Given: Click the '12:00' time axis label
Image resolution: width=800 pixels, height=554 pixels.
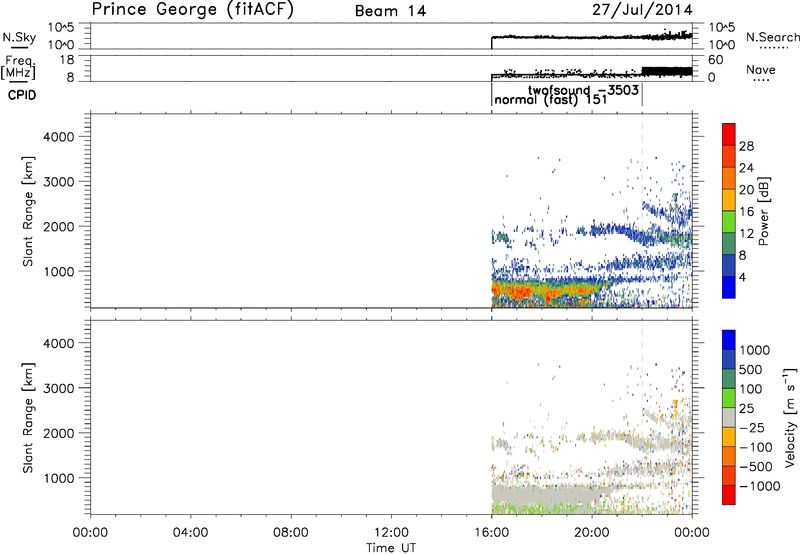Looking at the screenshot, I should [391, 533].
